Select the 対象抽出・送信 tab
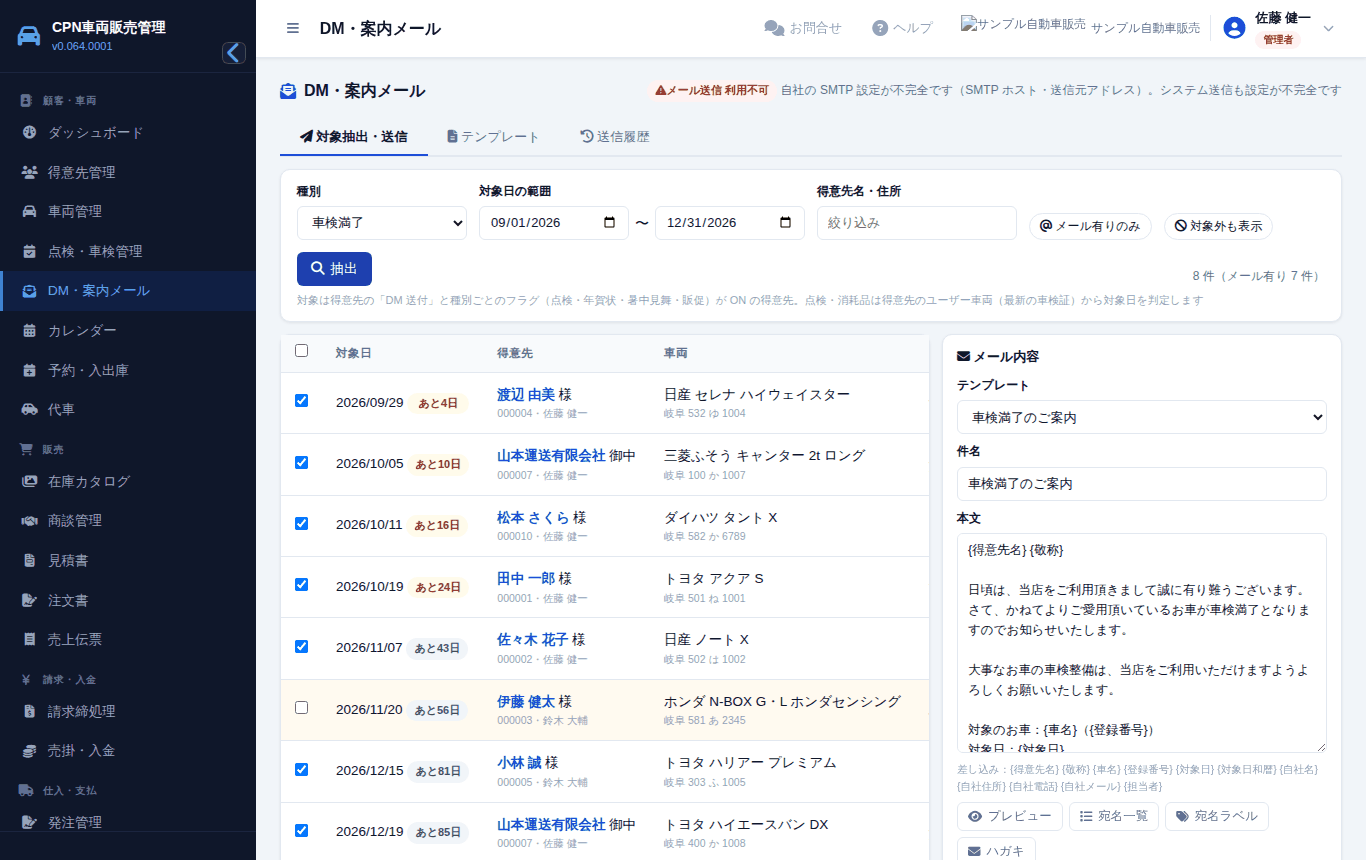1366x860 pixels. [354, 137]
